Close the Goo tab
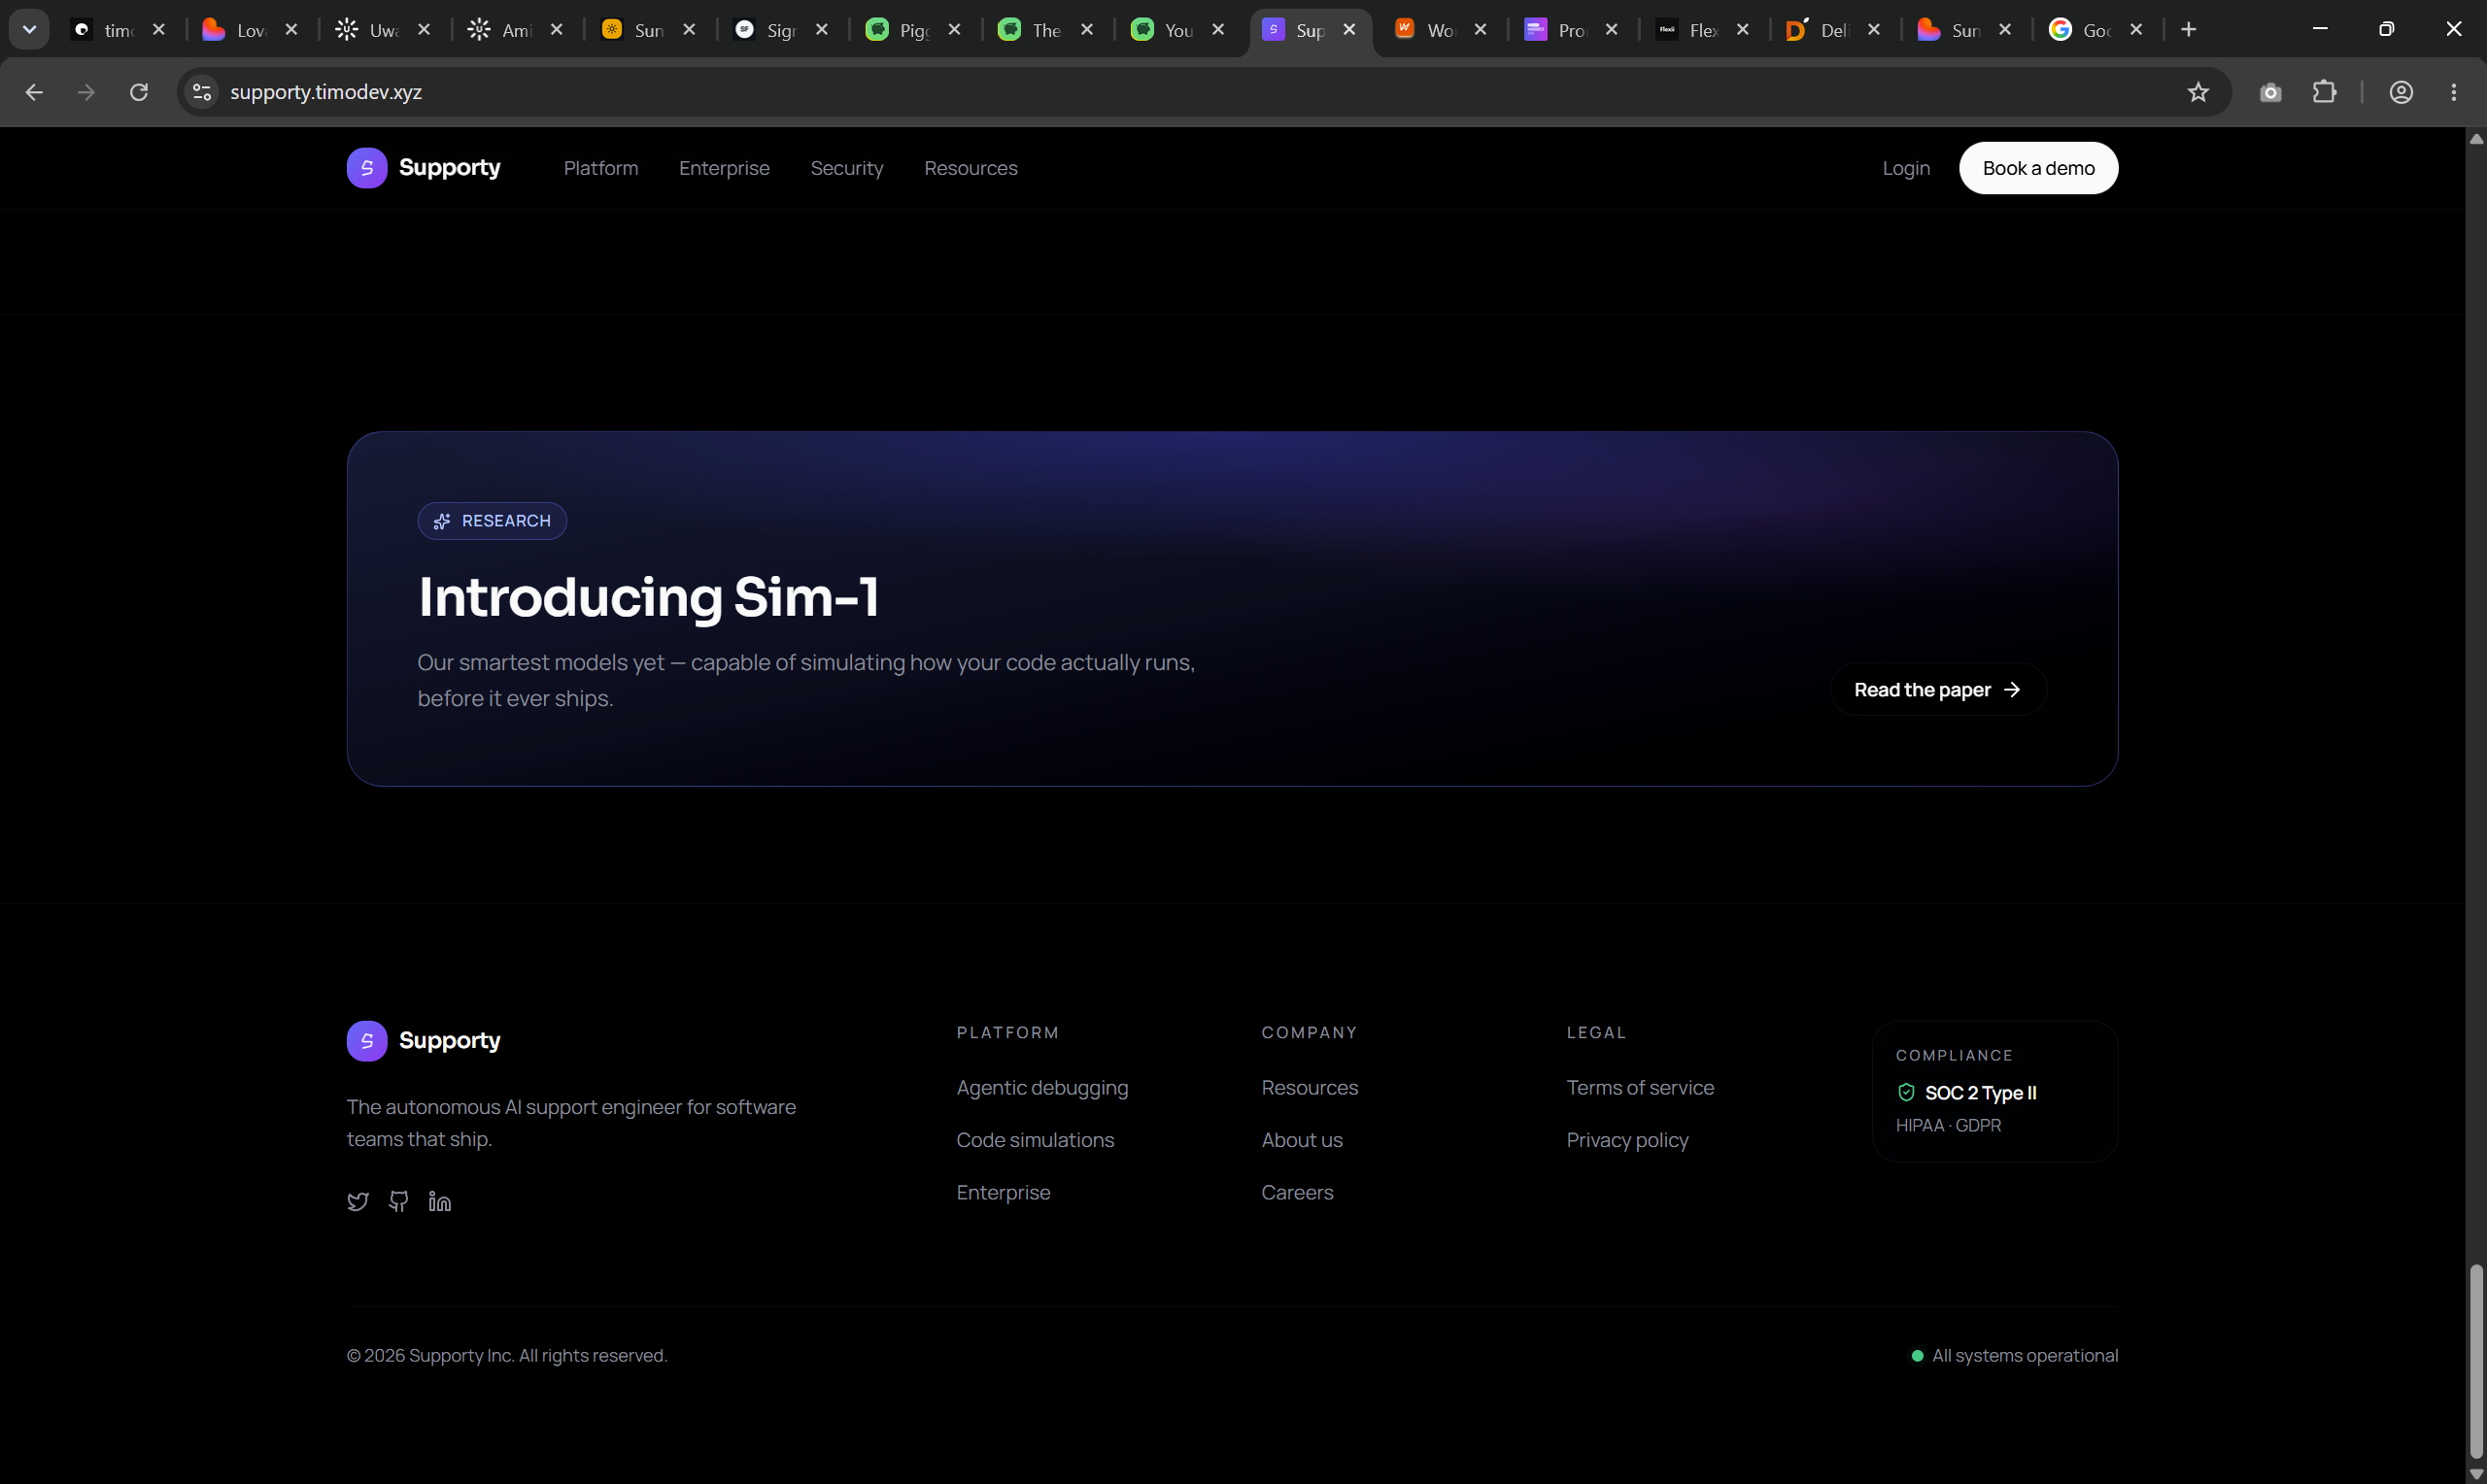The image size is (2487, 1484). tap(2136, 30)
